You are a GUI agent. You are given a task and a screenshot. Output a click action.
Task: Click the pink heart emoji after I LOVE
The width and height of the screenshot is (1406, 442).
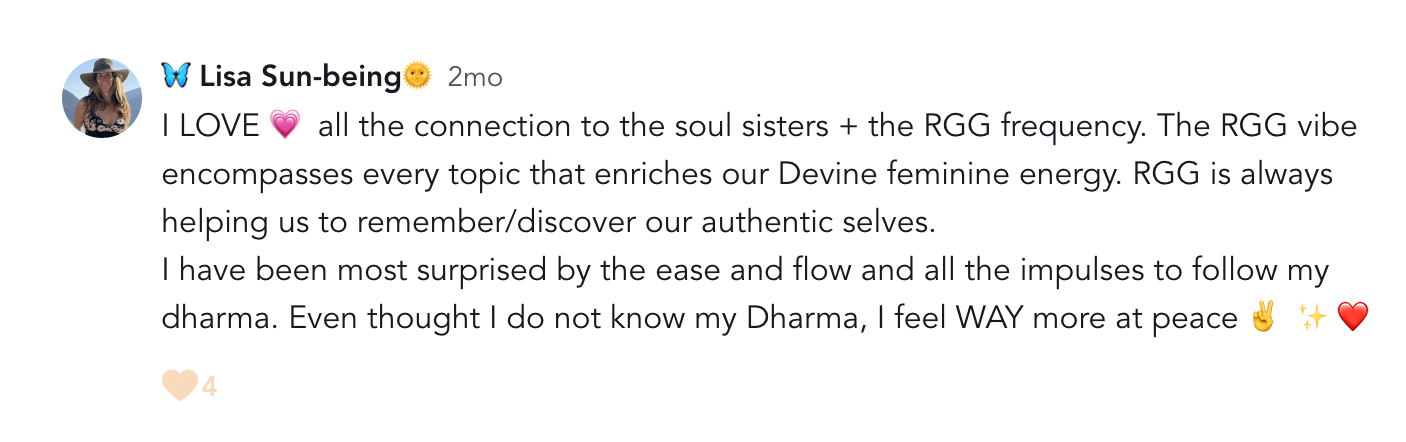(x=285, y=127)
